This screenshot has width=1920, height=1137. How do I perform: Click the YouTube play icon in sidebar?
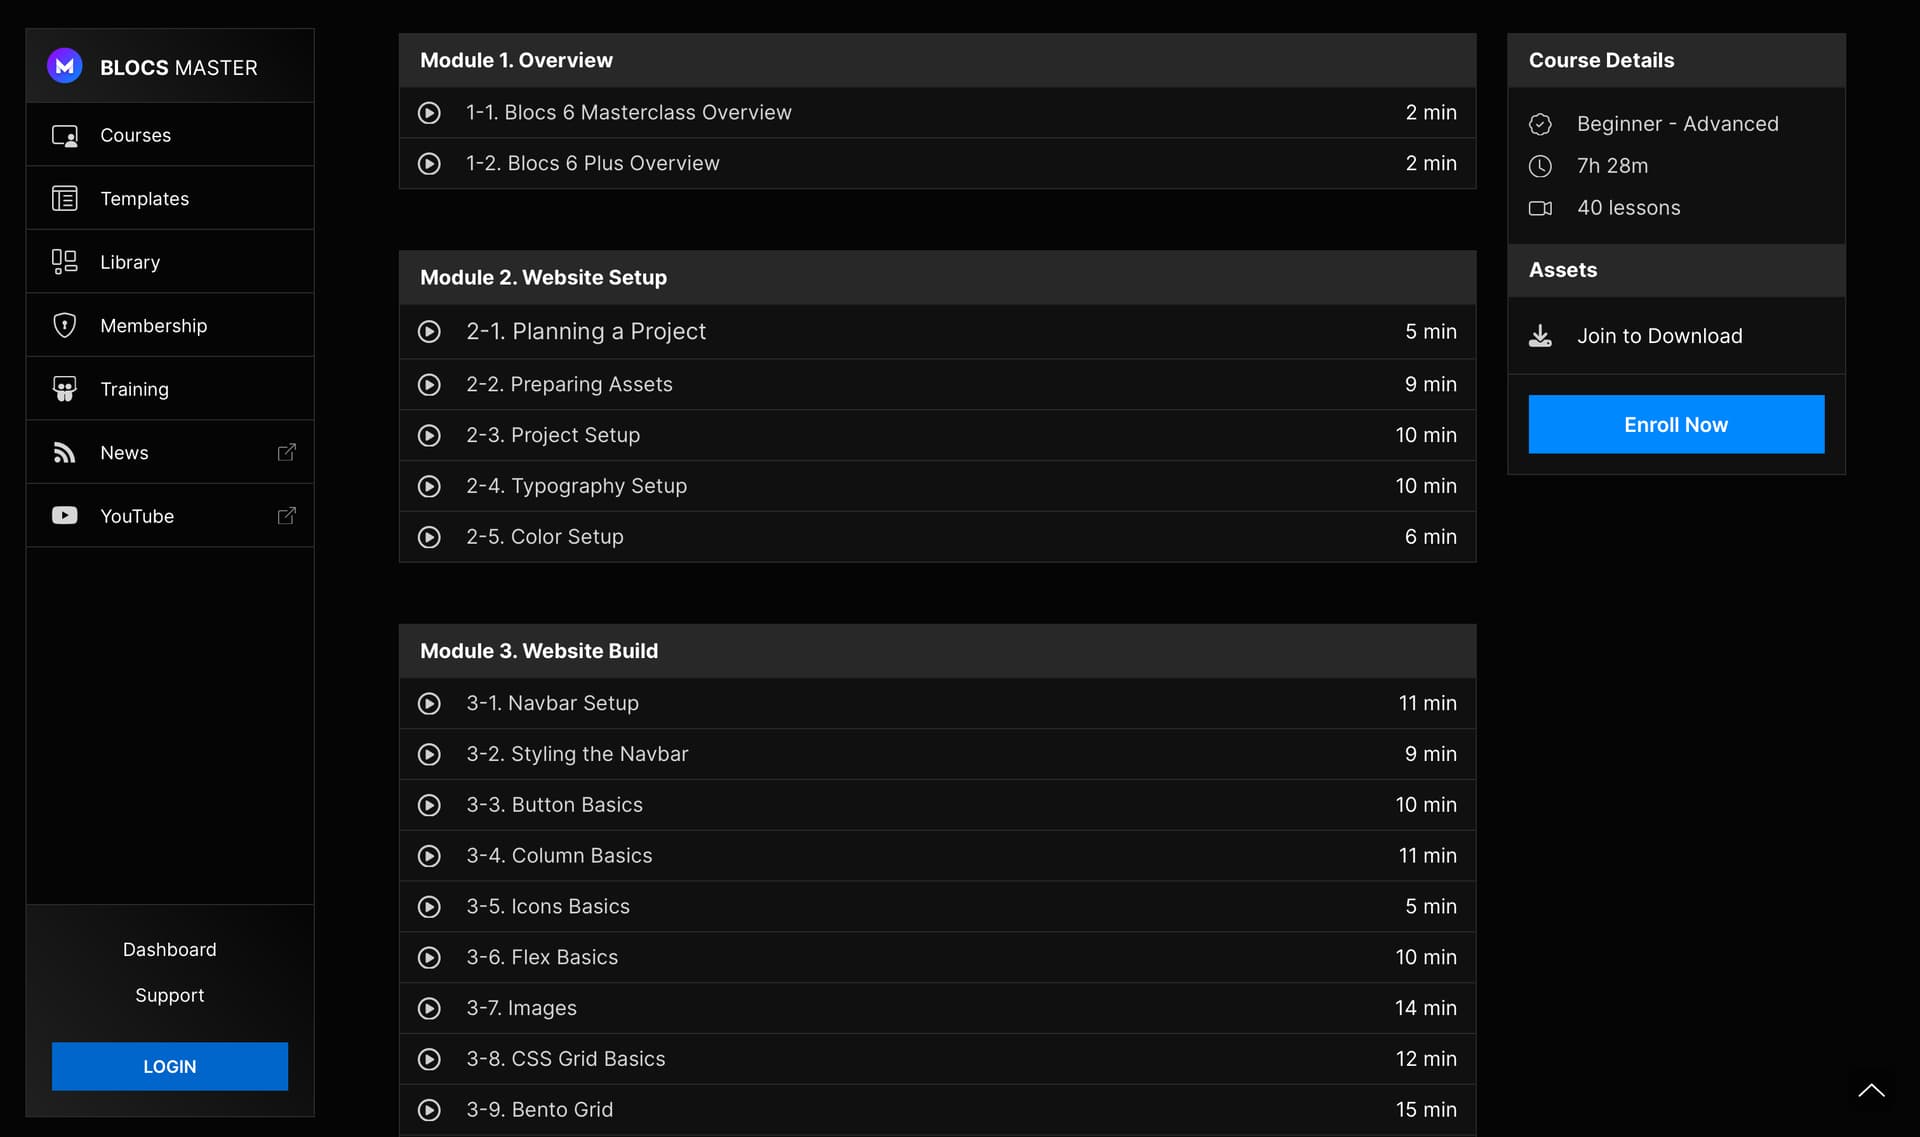[65, 516]
